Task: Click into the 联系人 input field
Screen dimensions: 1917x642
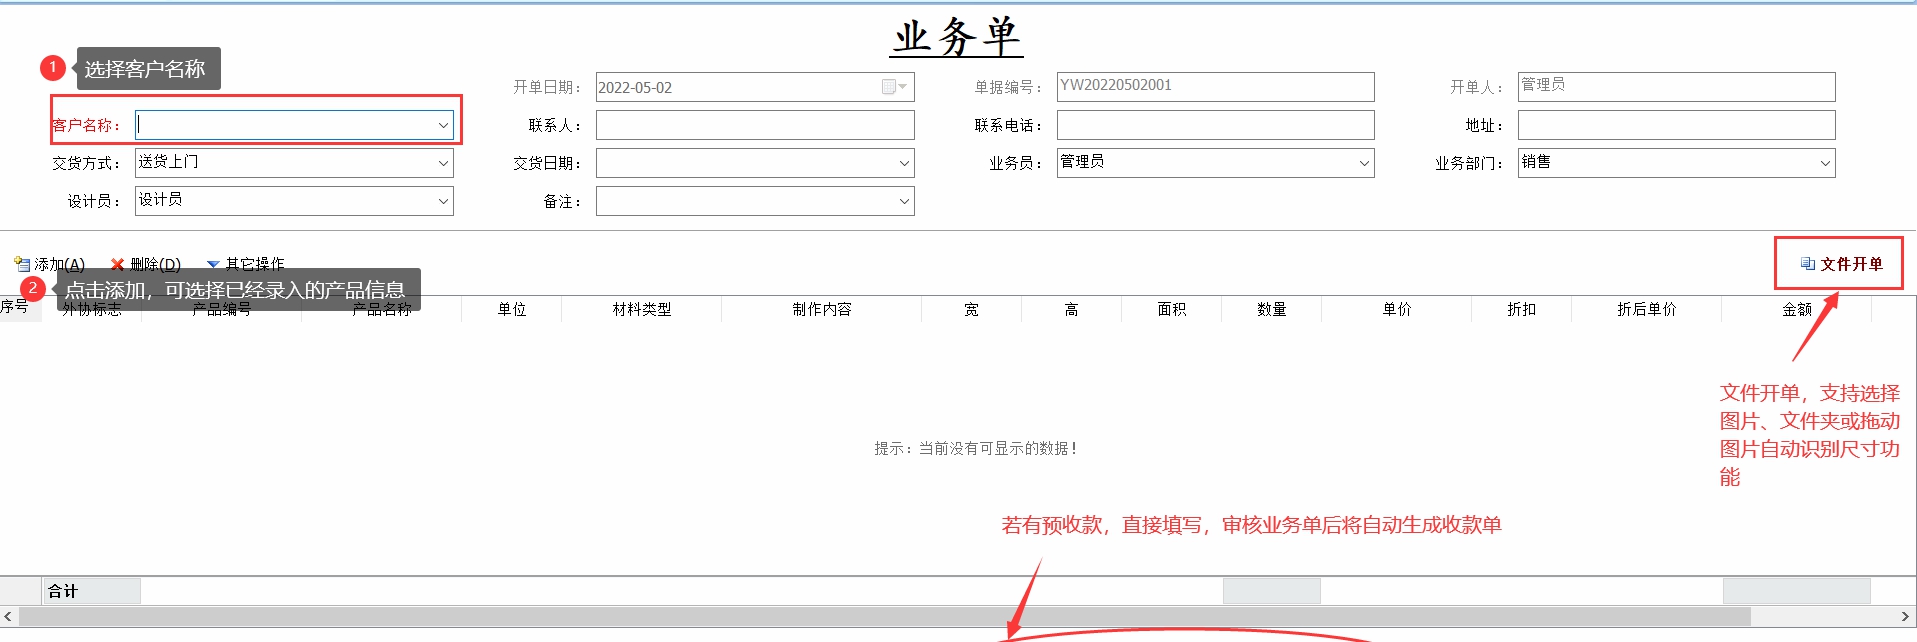Action: 755,125
